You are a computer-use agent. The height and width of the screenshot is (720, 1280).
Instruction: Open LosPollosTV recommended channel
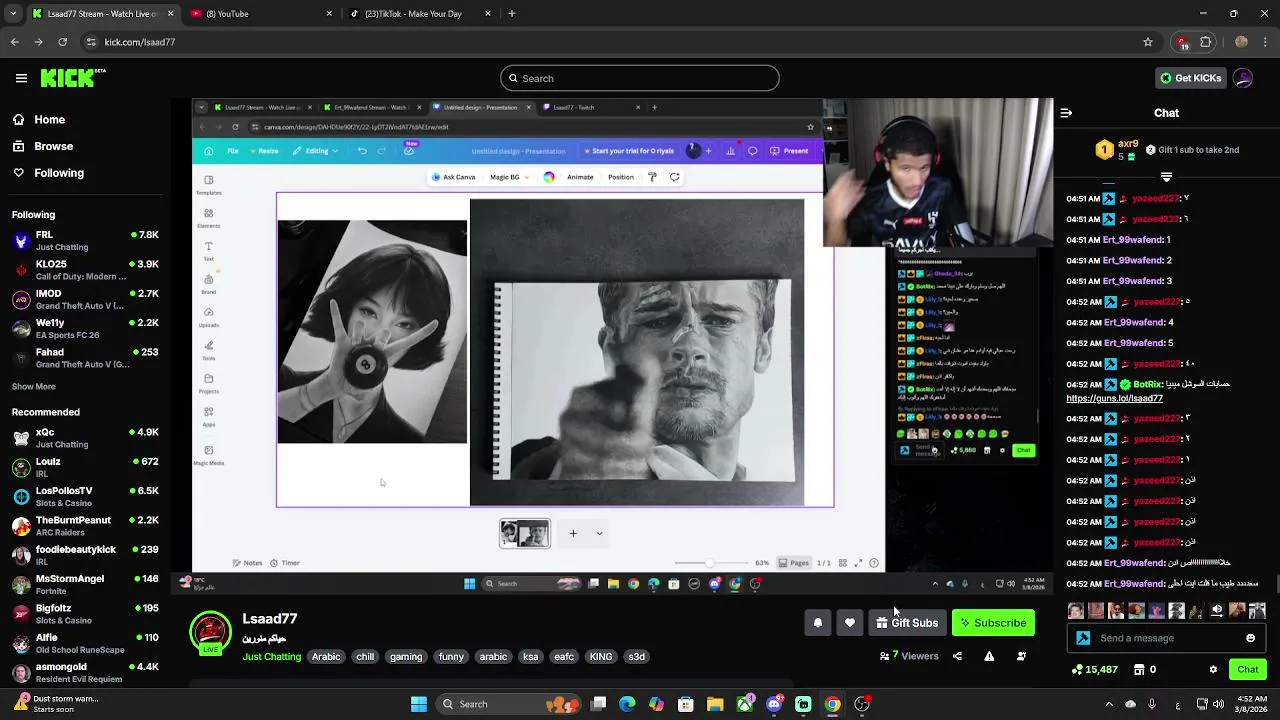pos(85,497)
